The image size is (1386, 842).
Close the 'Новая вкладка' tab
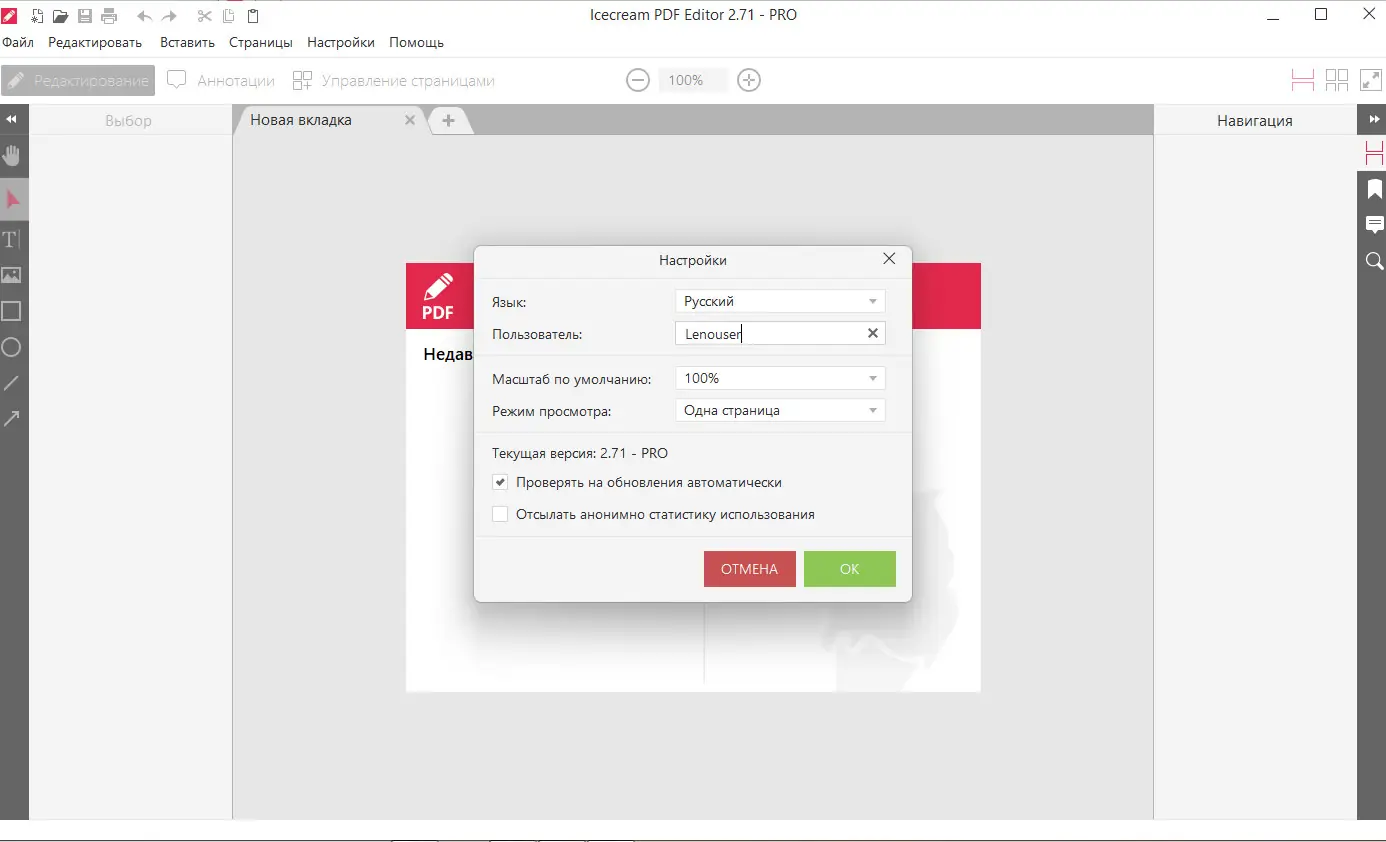409,120
